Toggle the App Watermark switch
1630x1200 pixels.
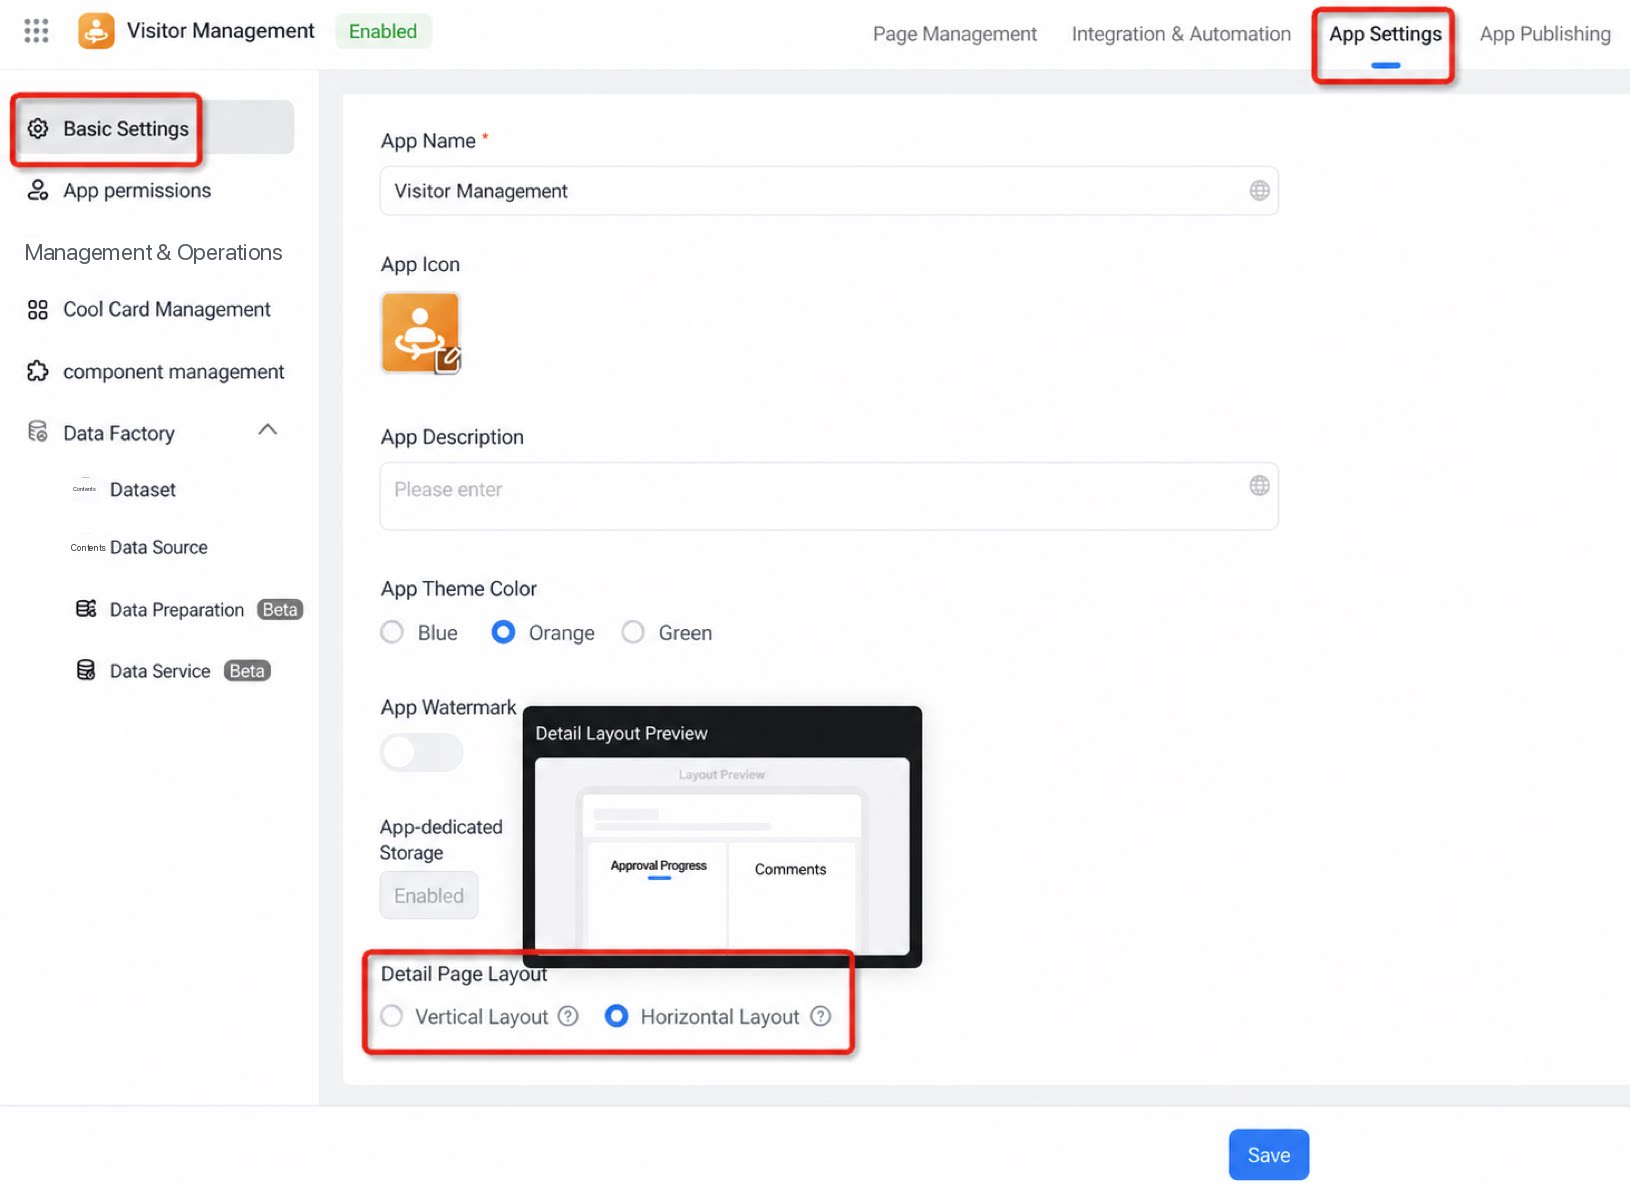(x=421, y=752)
